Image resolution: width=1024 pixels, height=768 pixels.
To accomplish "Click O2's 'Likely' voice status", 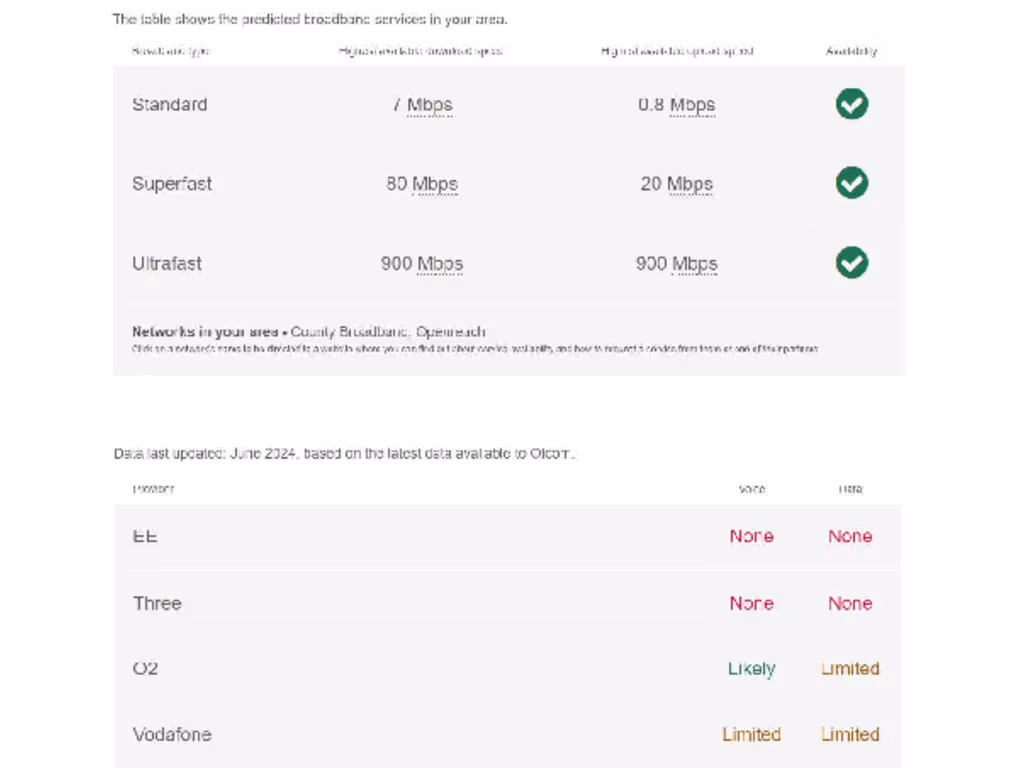I will 751,668.
